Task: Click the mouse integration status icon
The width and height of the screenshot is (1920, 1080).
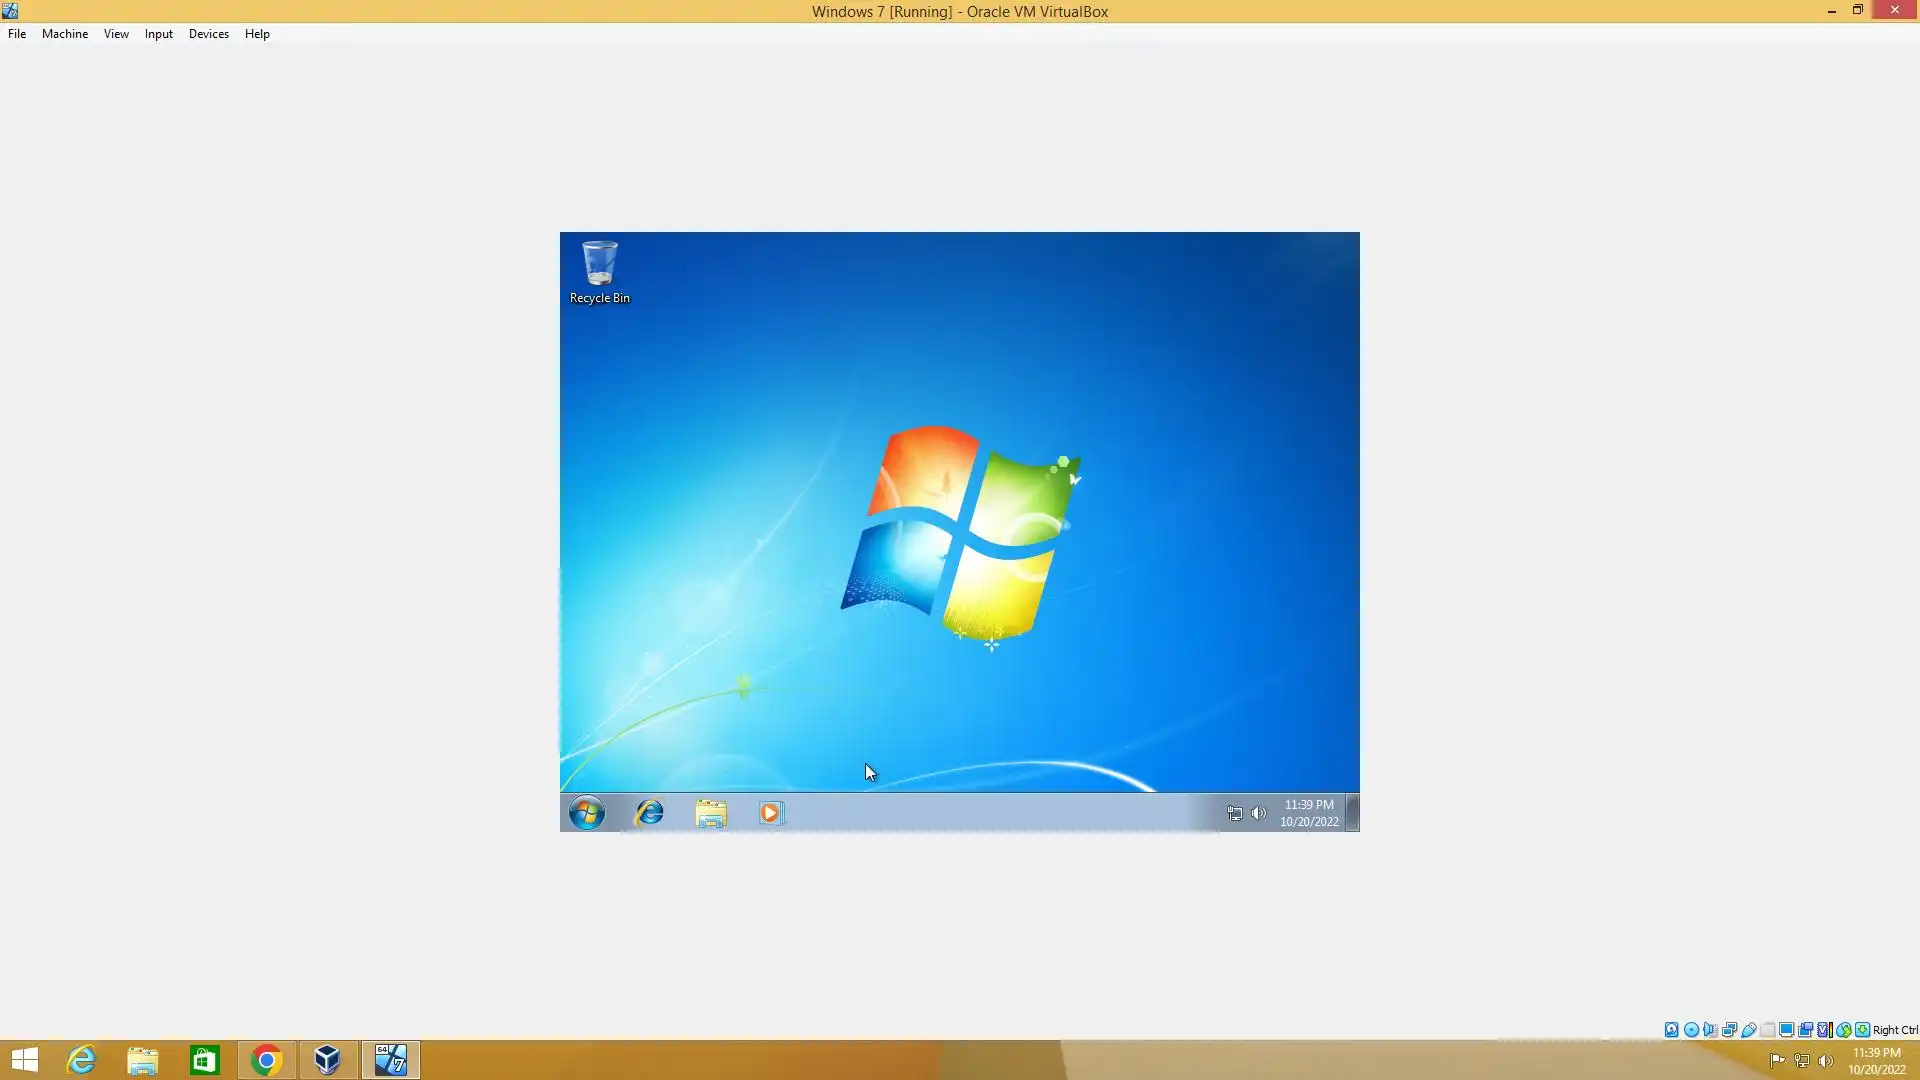Action: click(x=1843, y=1030)
